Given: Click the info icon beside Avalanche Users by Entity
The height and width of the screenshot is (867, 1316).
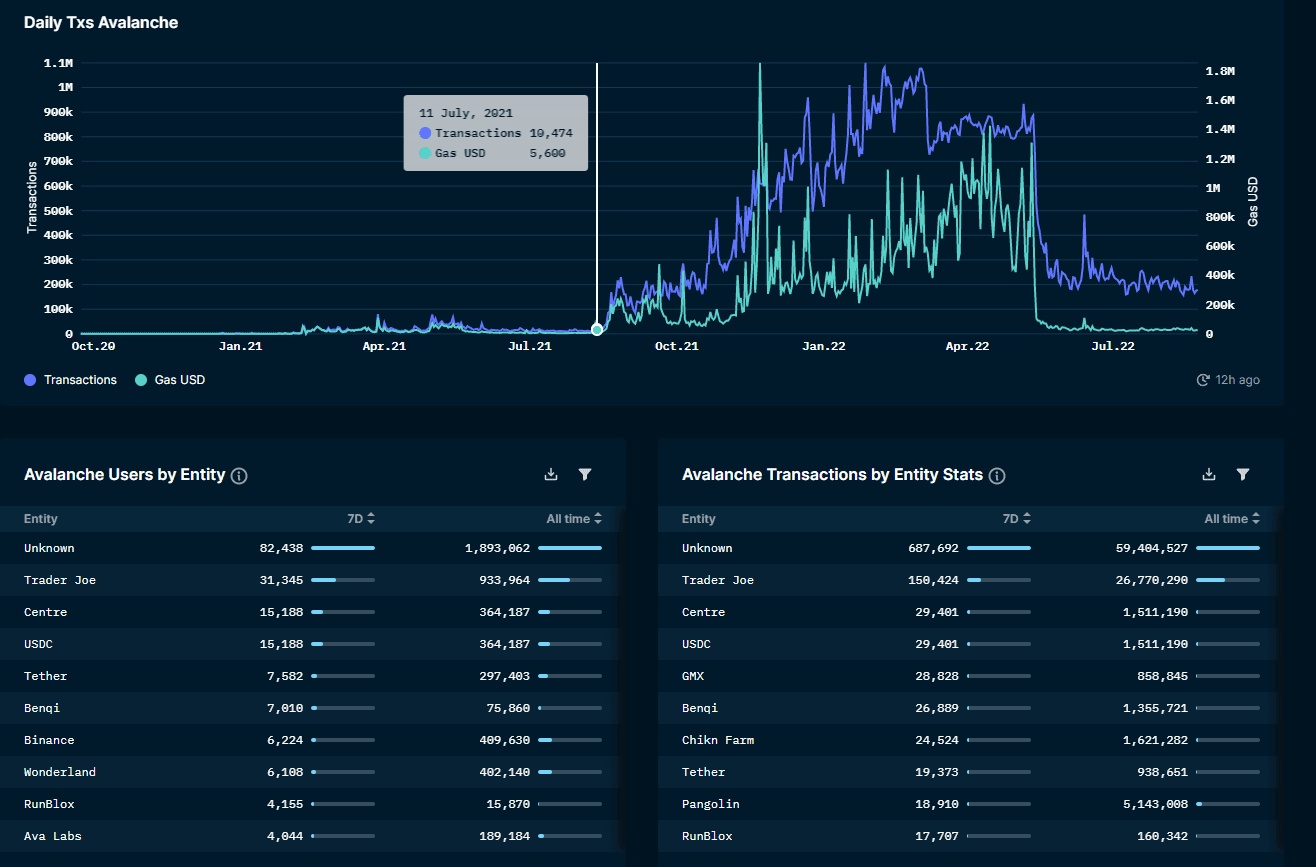Looking at the screenshot, I should (239, 475).
